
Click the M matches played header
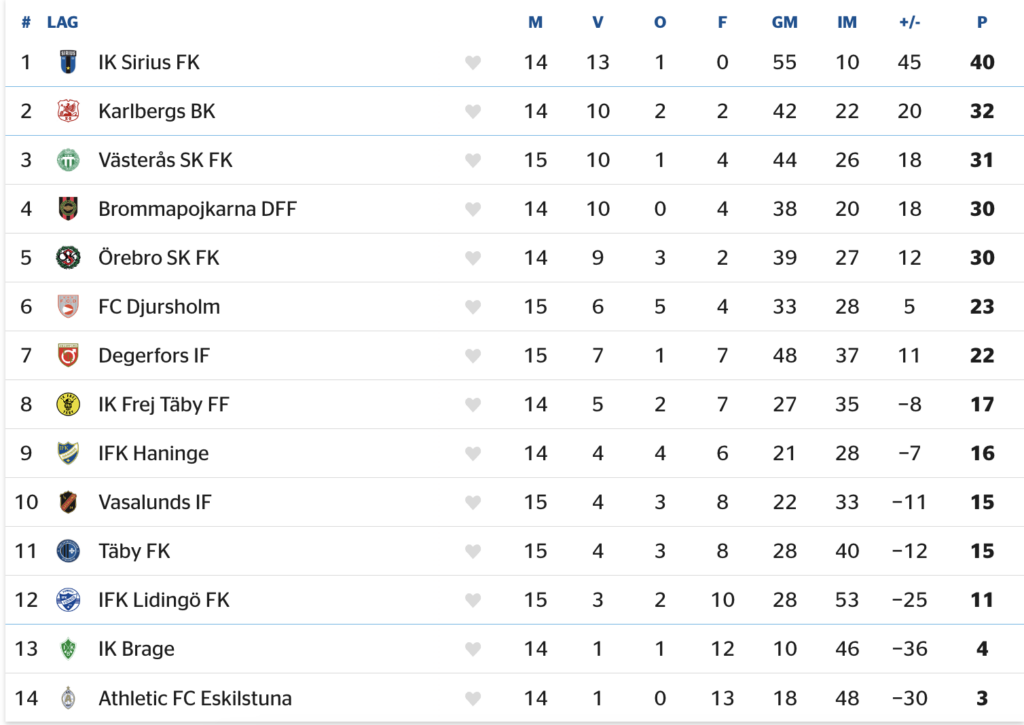tap(536, 22)
